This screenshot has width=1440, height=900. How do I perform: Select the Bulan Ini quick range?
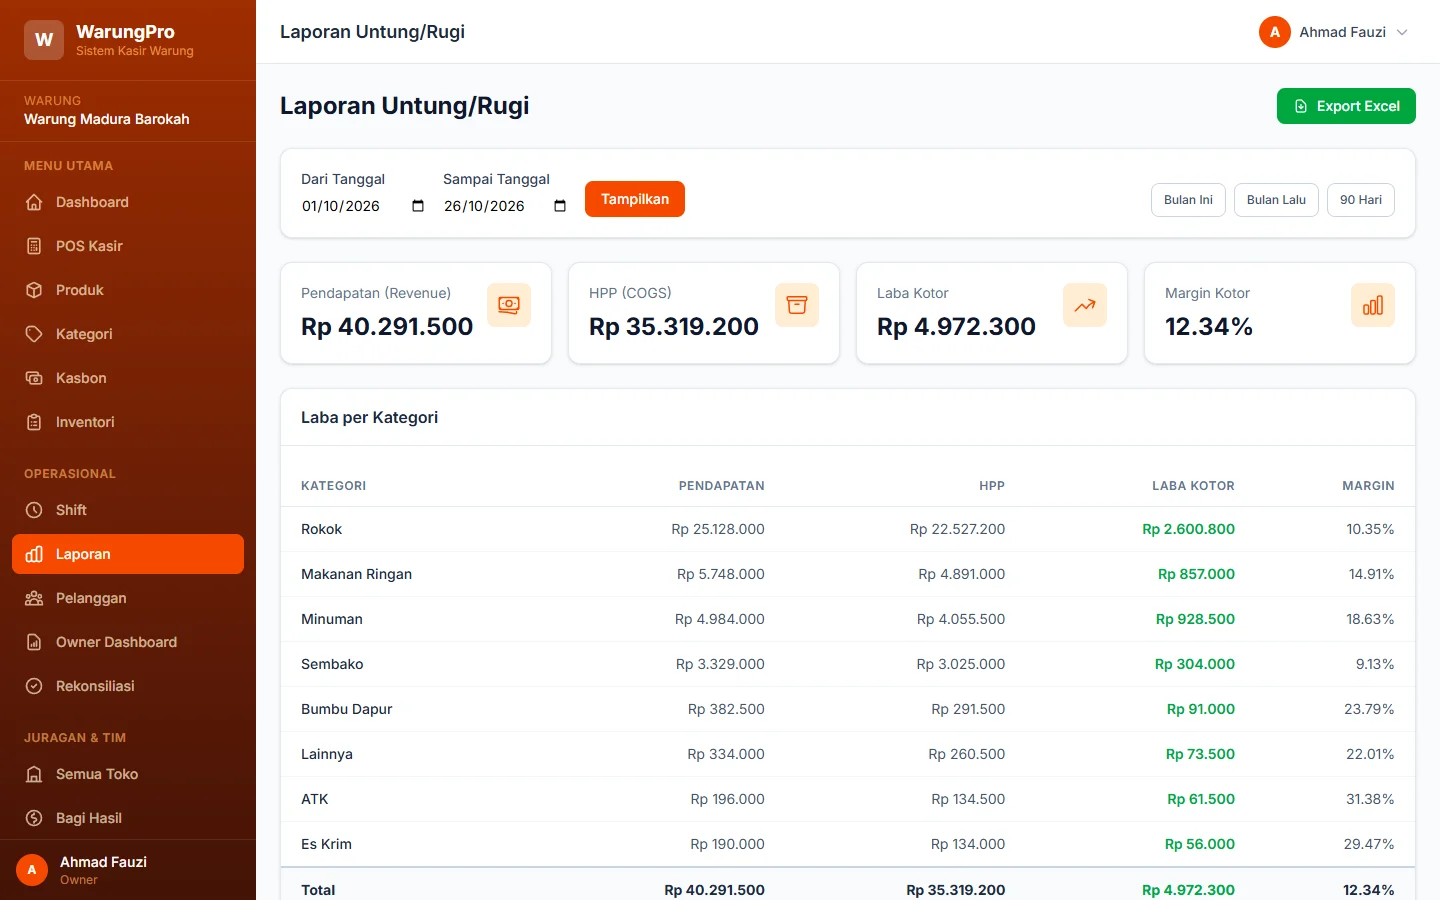(x=1188, y=200)
